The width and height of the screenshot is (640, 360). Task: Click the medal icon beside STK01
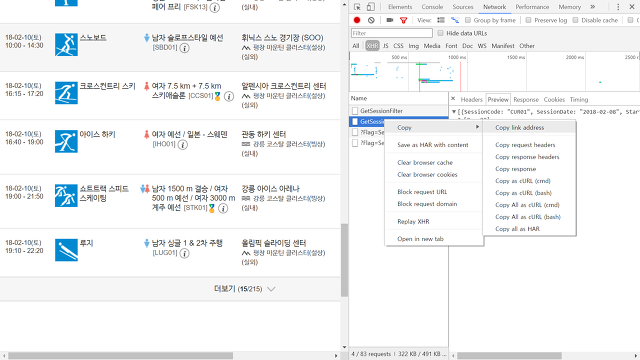[211, 208]
